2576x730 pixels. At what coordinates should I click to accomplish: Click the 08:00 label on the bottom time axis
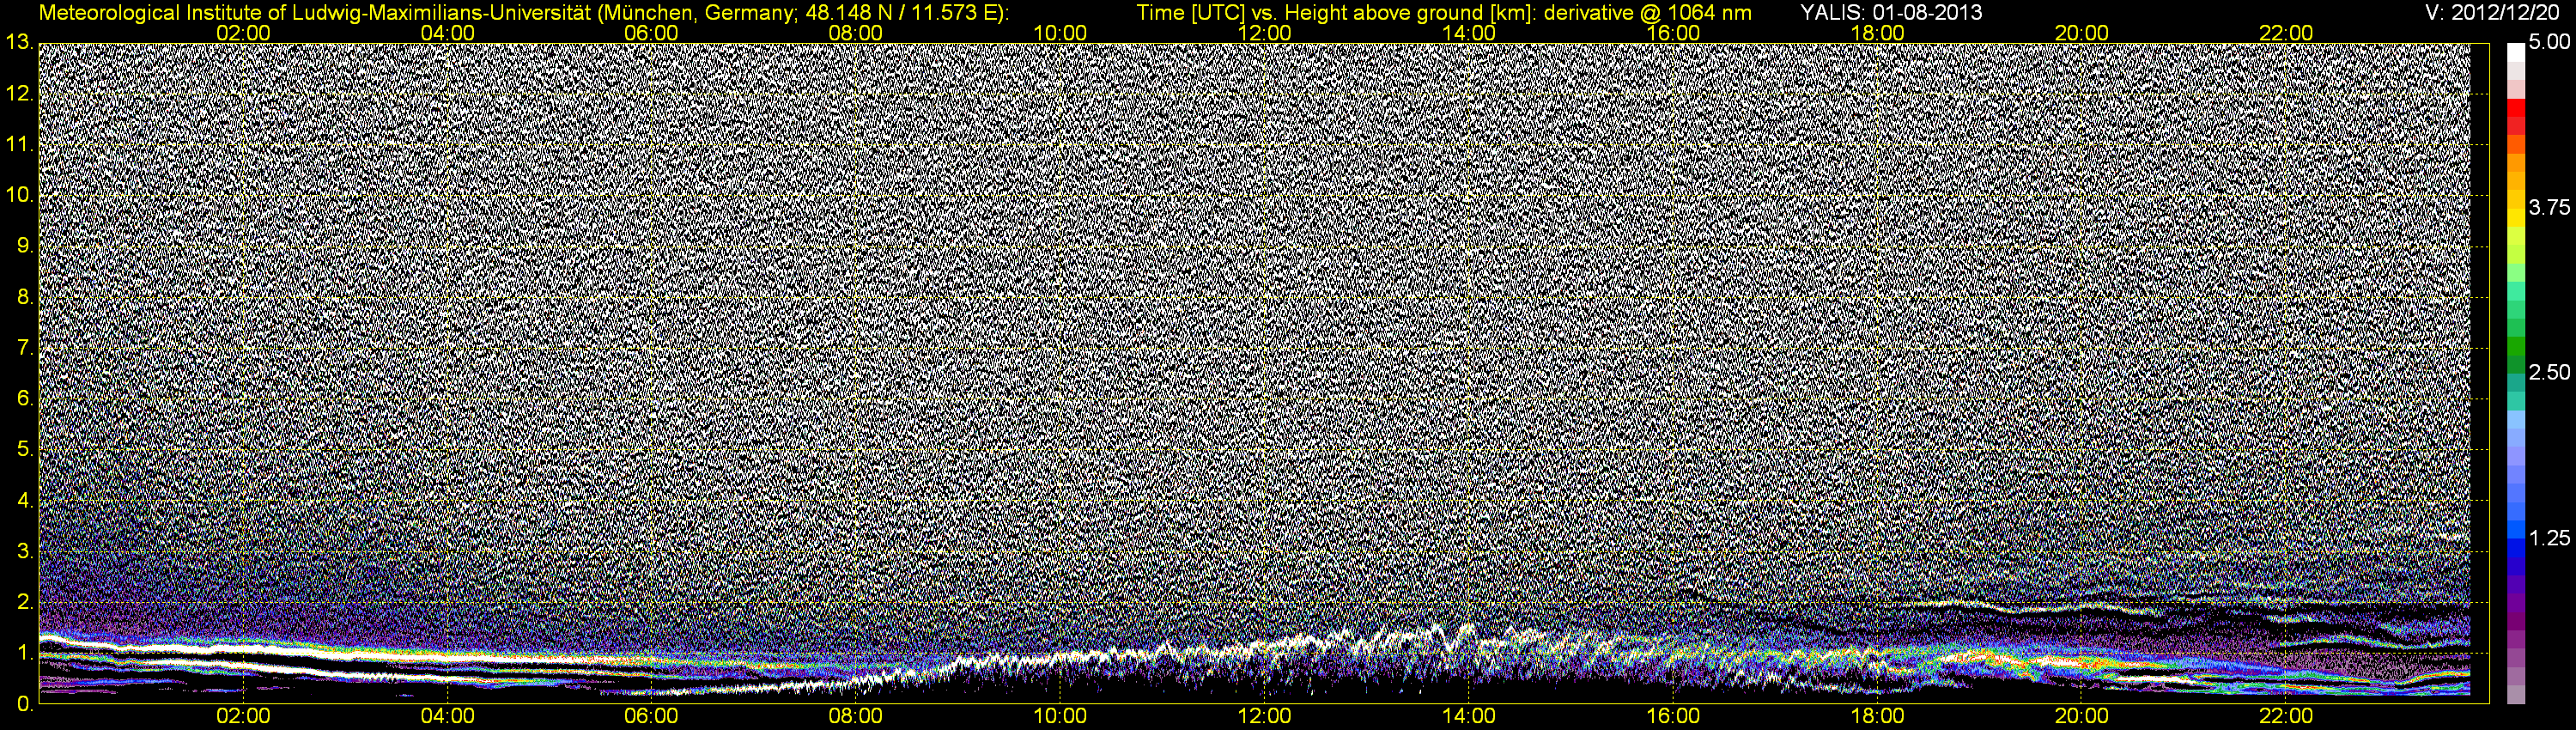click(x=856, y=717)
